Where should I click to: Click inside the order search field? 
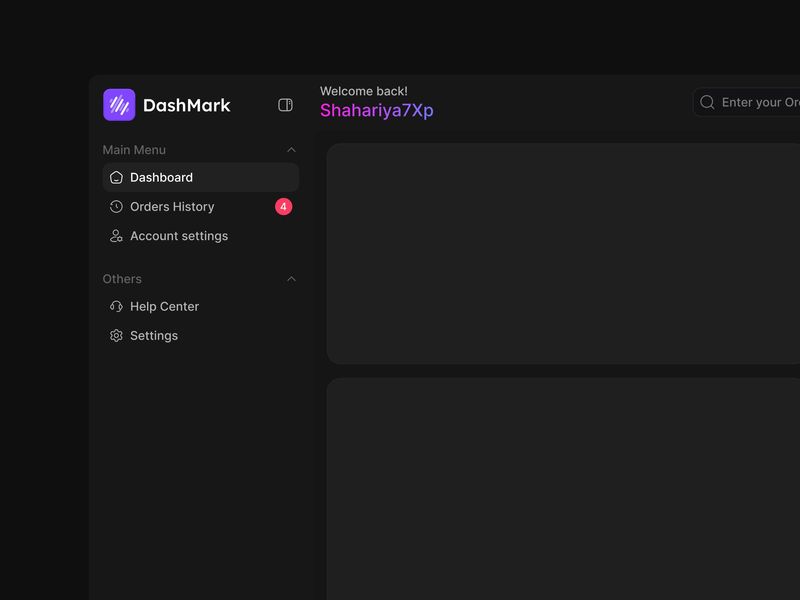(x=760, y=102)
